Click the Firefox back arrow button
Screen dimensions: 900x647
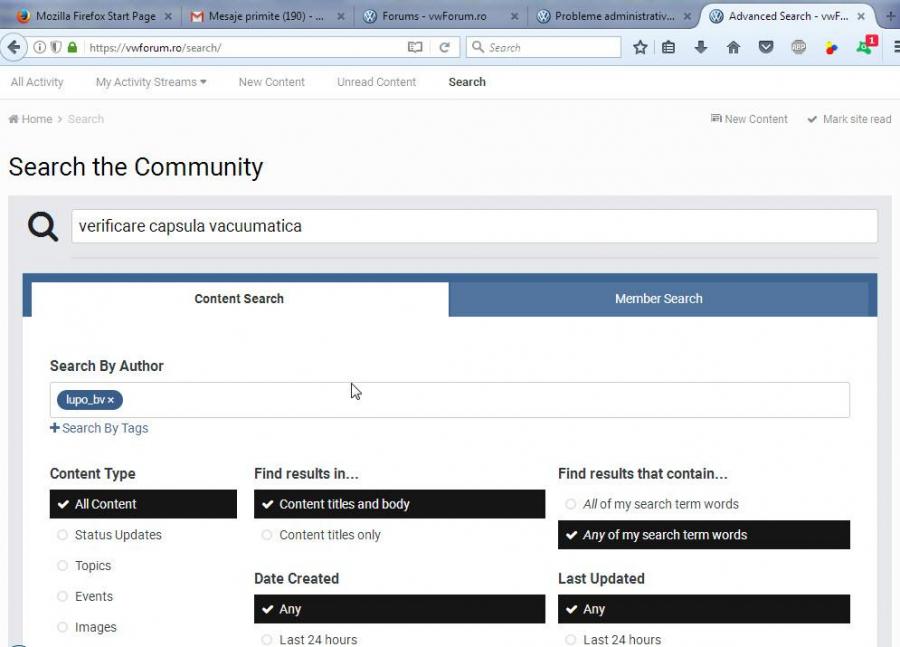14,47
